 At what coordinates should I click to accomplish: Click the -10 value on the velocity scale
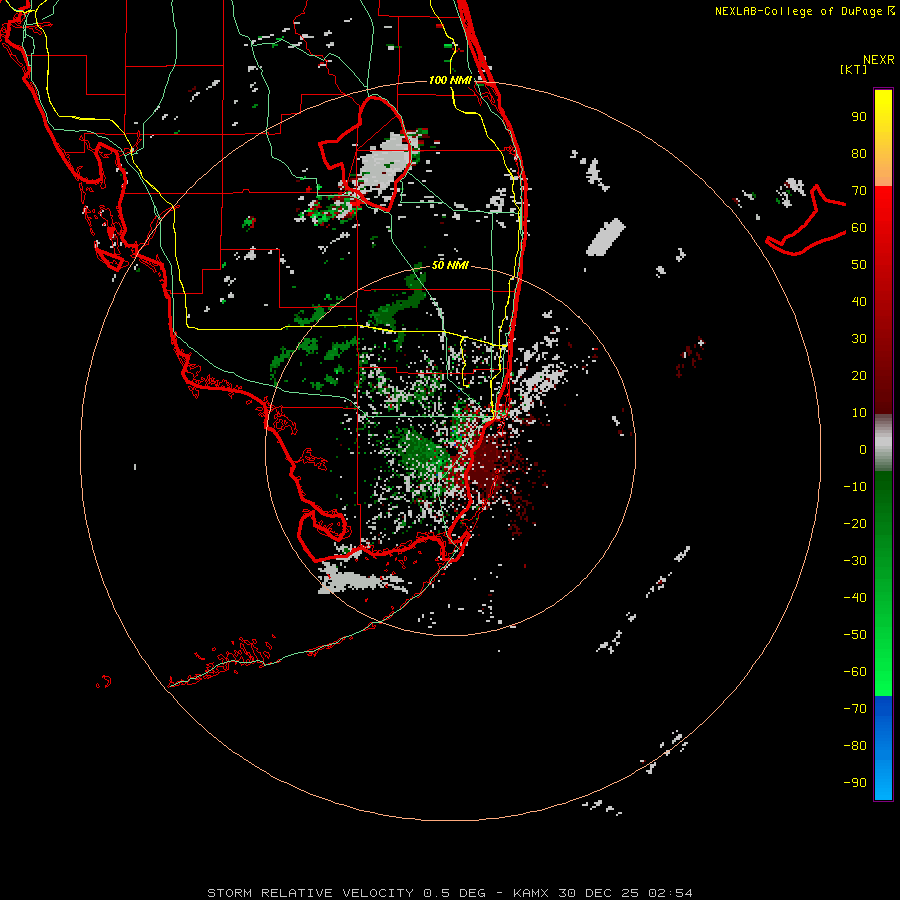[x=855, y=487]
